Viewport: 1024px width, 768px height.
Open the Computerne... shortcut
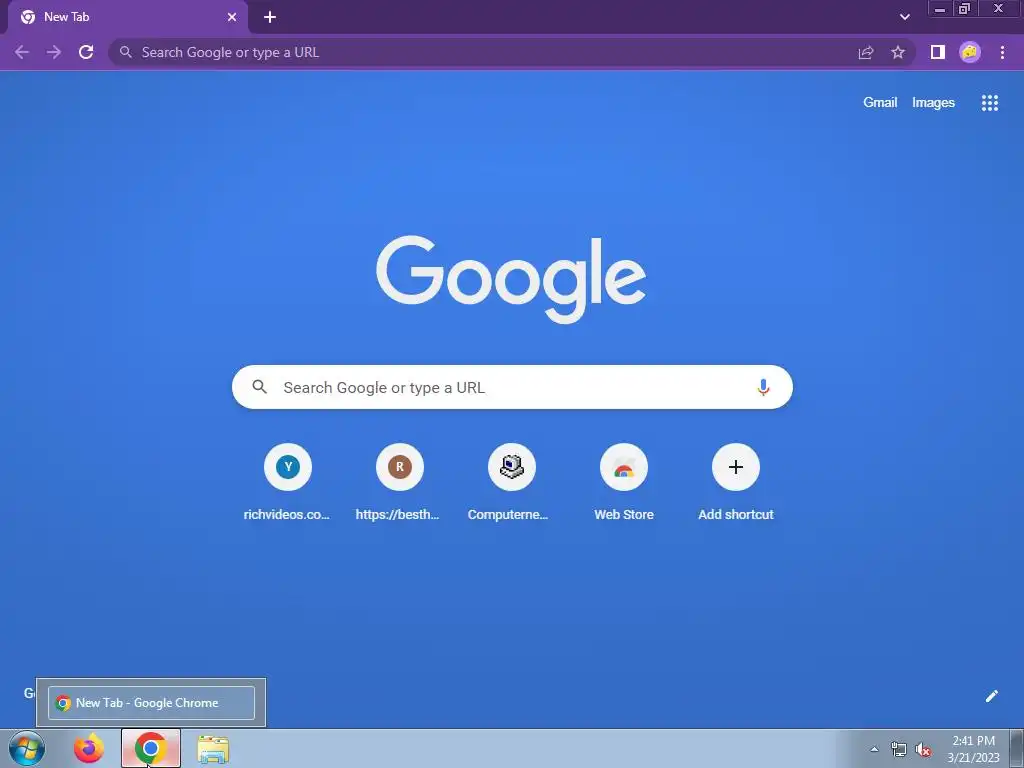point(511,483)
